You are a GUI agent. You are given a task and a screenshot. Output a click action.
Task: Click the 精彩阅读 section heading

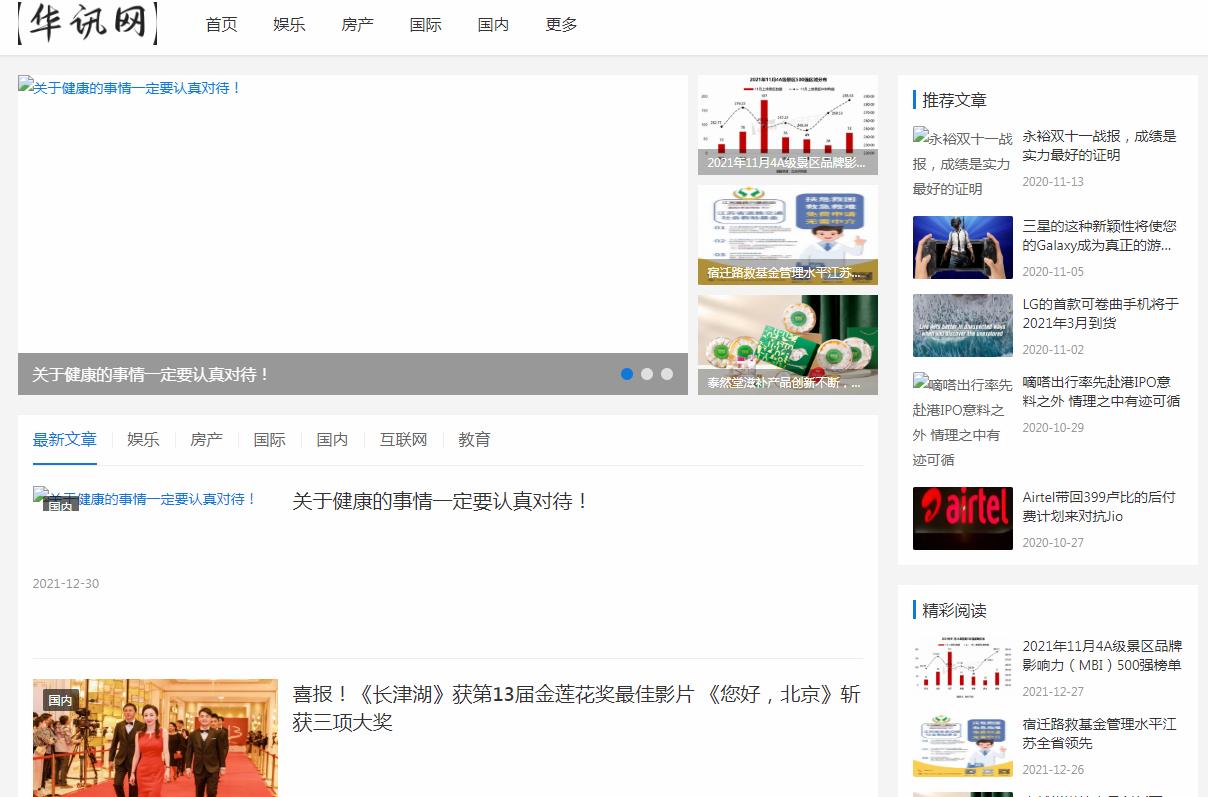click(x=955, y=610)
